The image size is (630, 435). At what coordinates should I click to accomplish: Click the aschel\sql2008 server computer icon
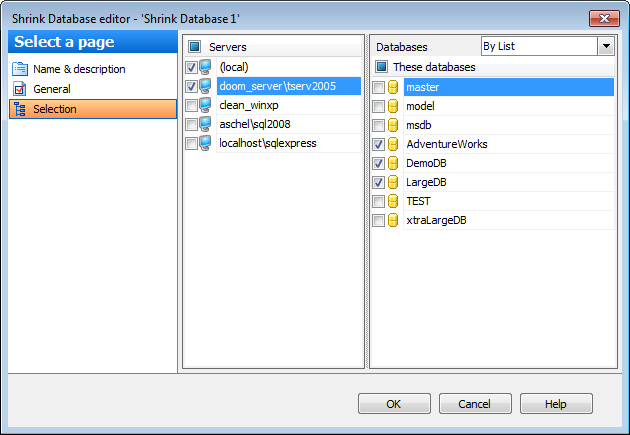pos(205,124)
